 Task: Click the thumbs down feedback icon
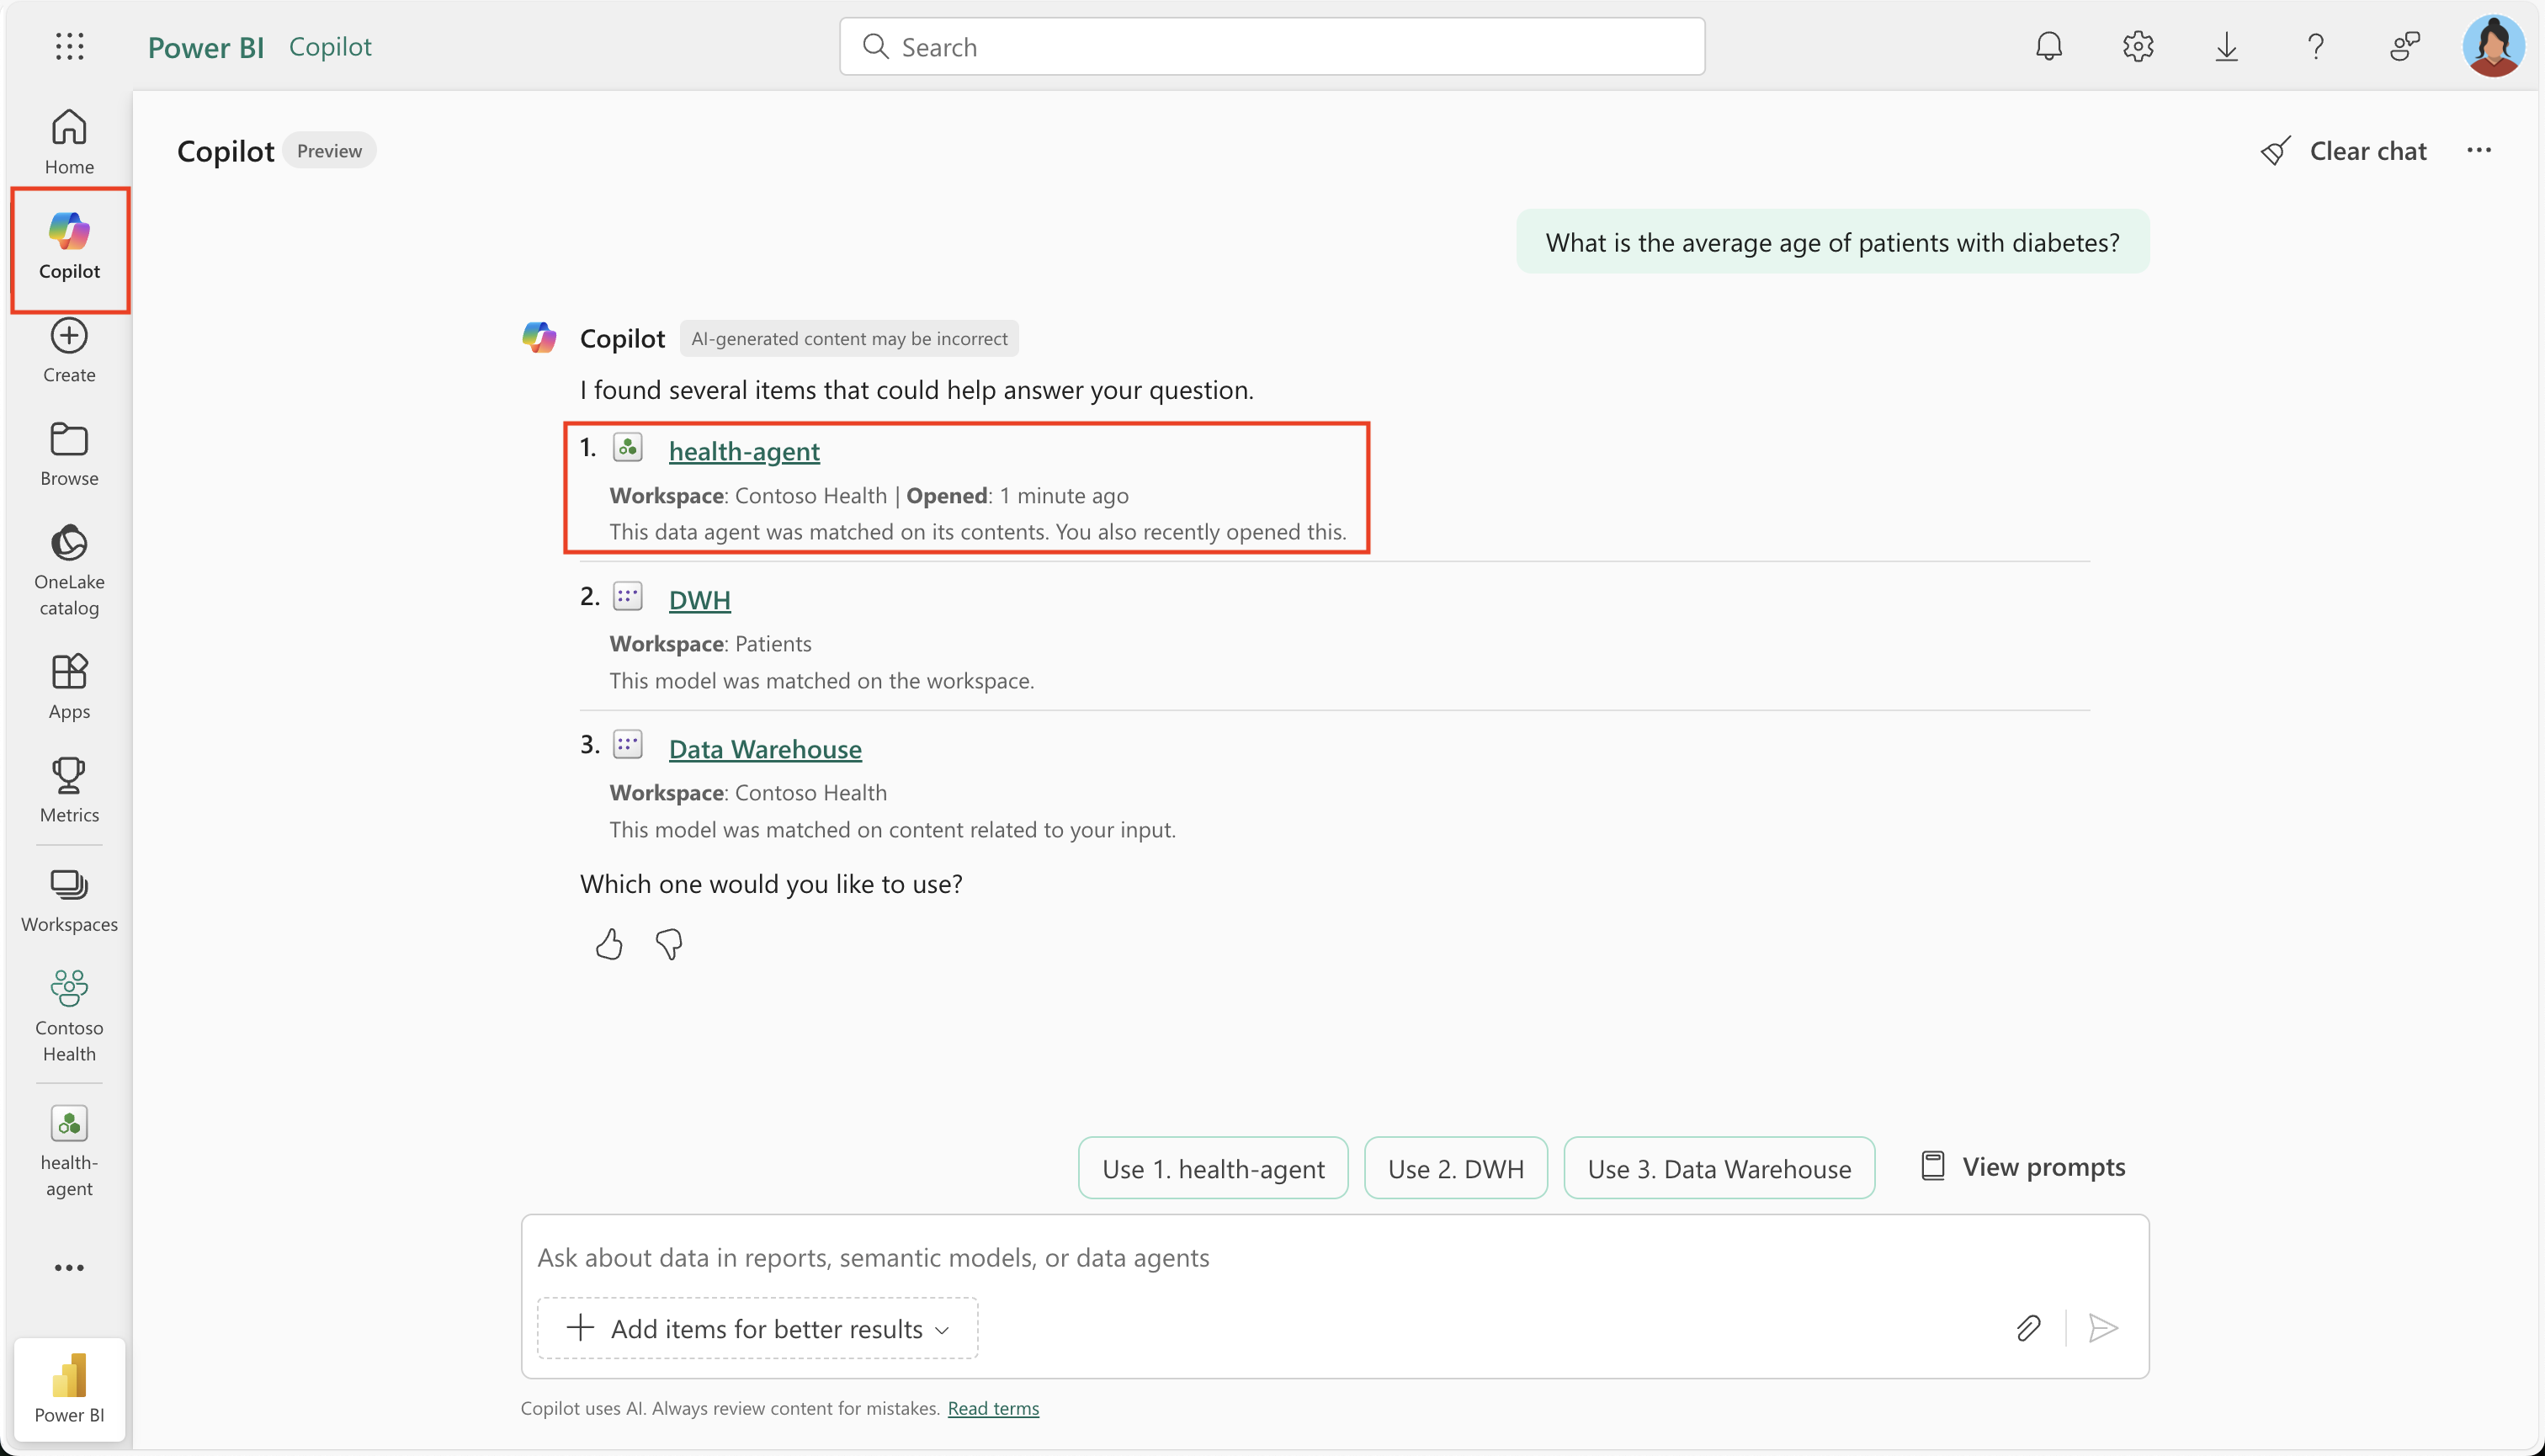pos(668,944)
